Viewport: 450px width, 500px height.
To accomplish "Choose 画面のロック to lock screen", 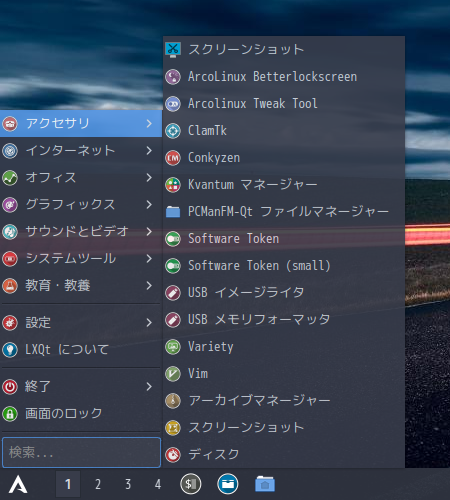I will click(x=81, y=414).
